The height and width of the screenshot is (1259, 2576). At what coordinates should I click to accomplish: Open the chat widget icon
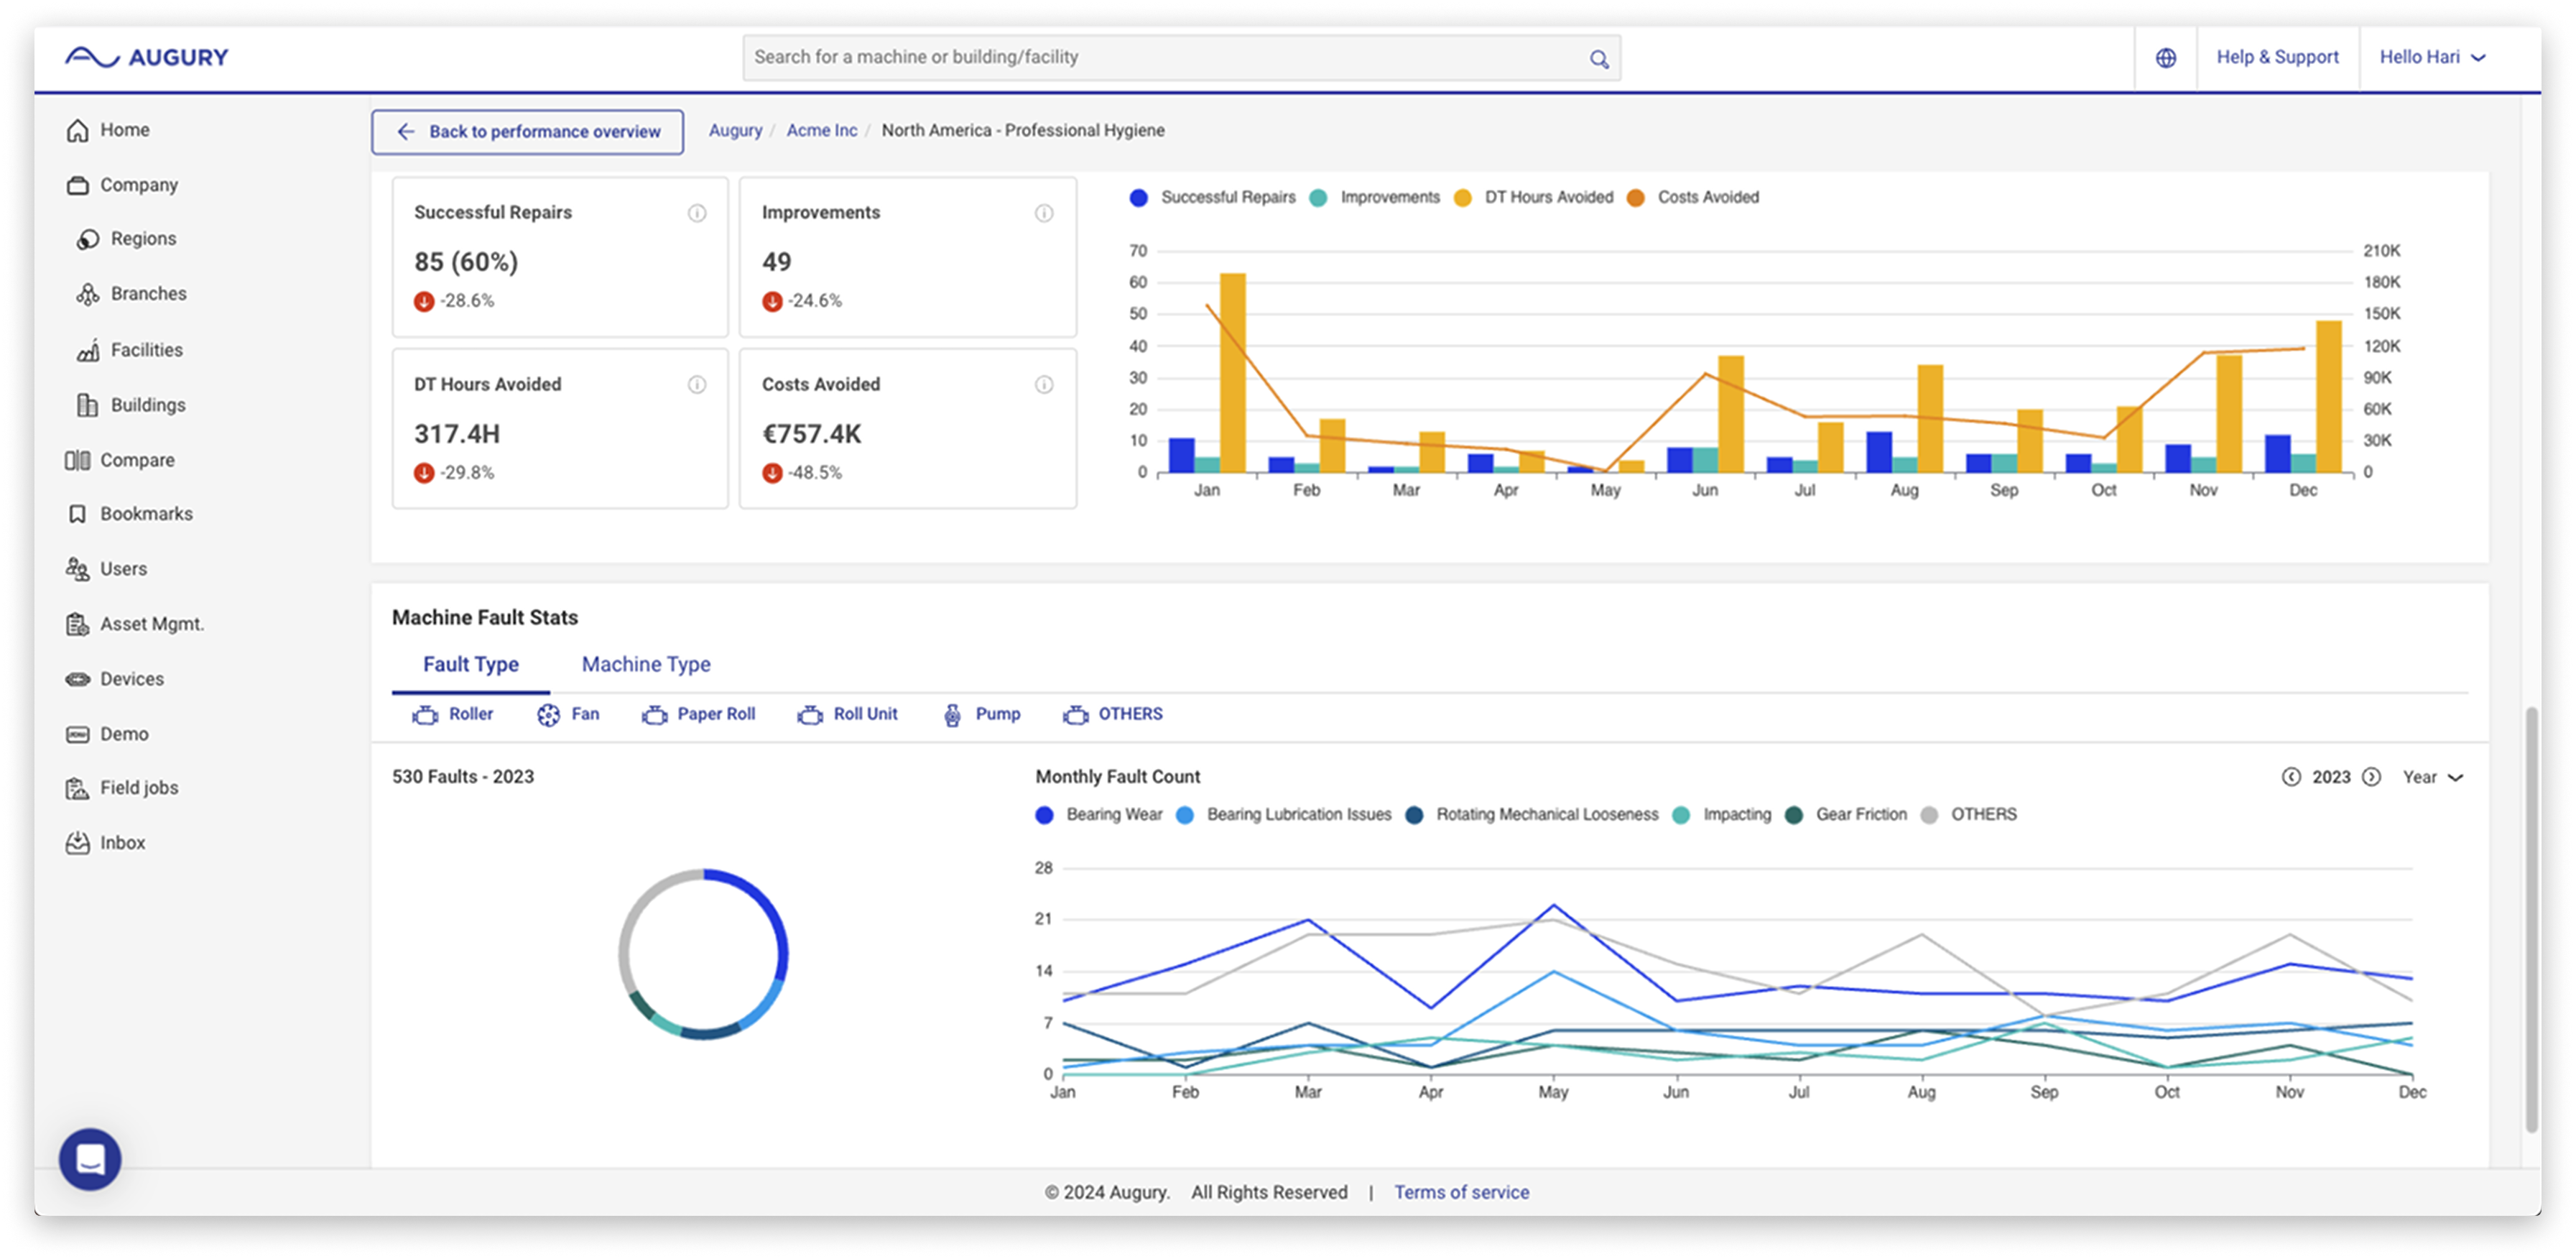point(90,1158)
